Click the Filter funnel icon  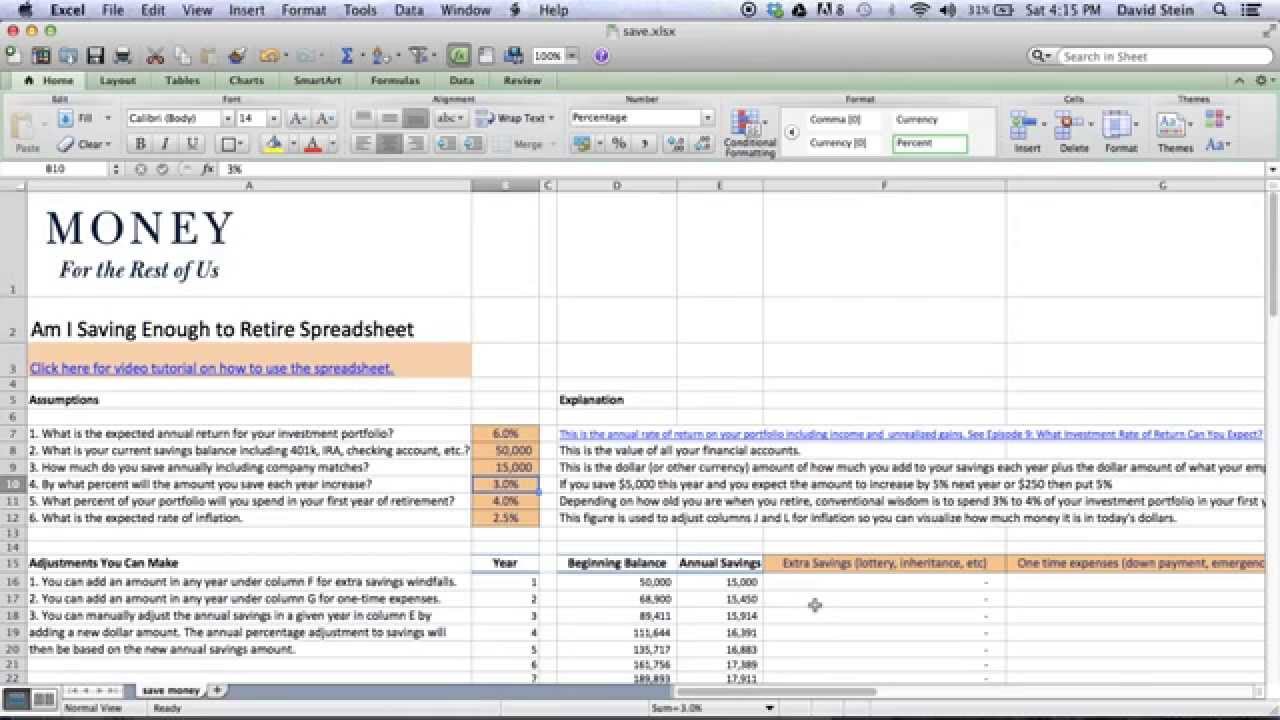point(419,56)
